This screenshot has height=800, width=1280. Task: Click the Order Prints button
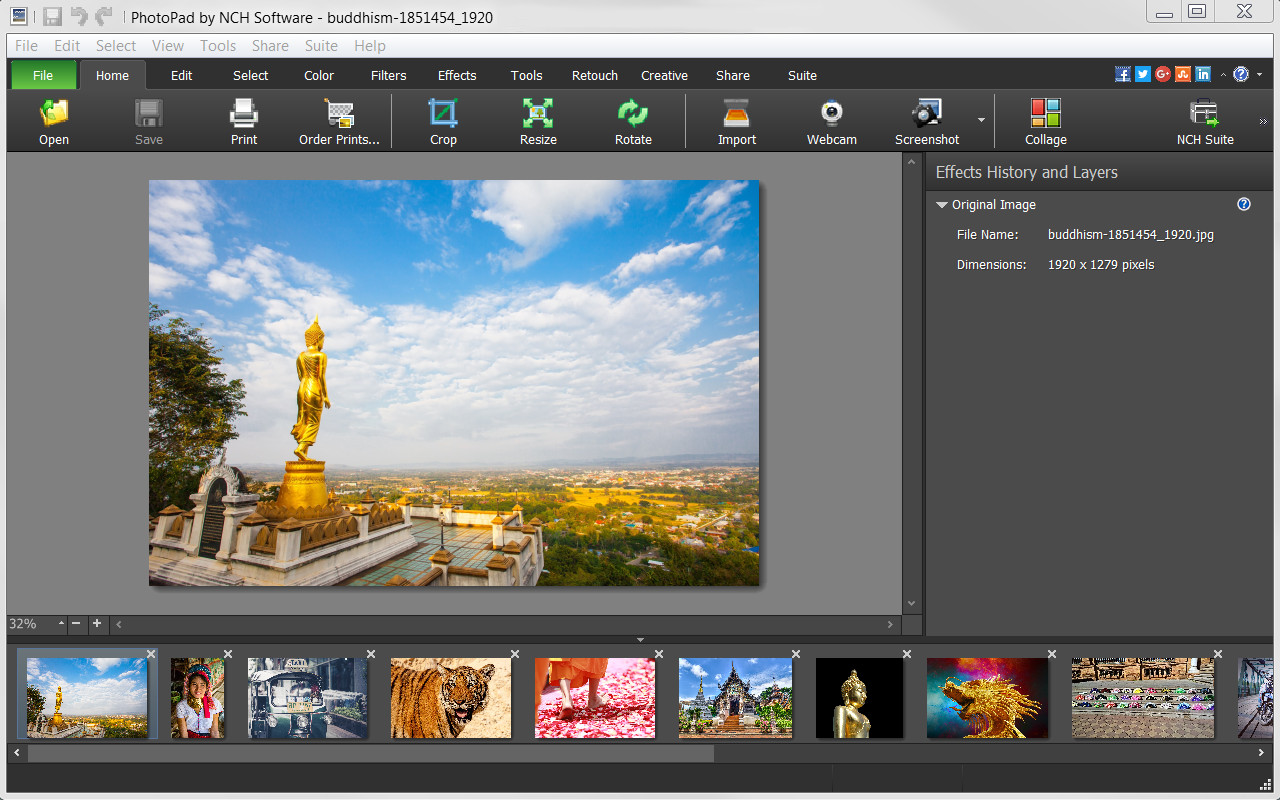(x=339, y=120)
